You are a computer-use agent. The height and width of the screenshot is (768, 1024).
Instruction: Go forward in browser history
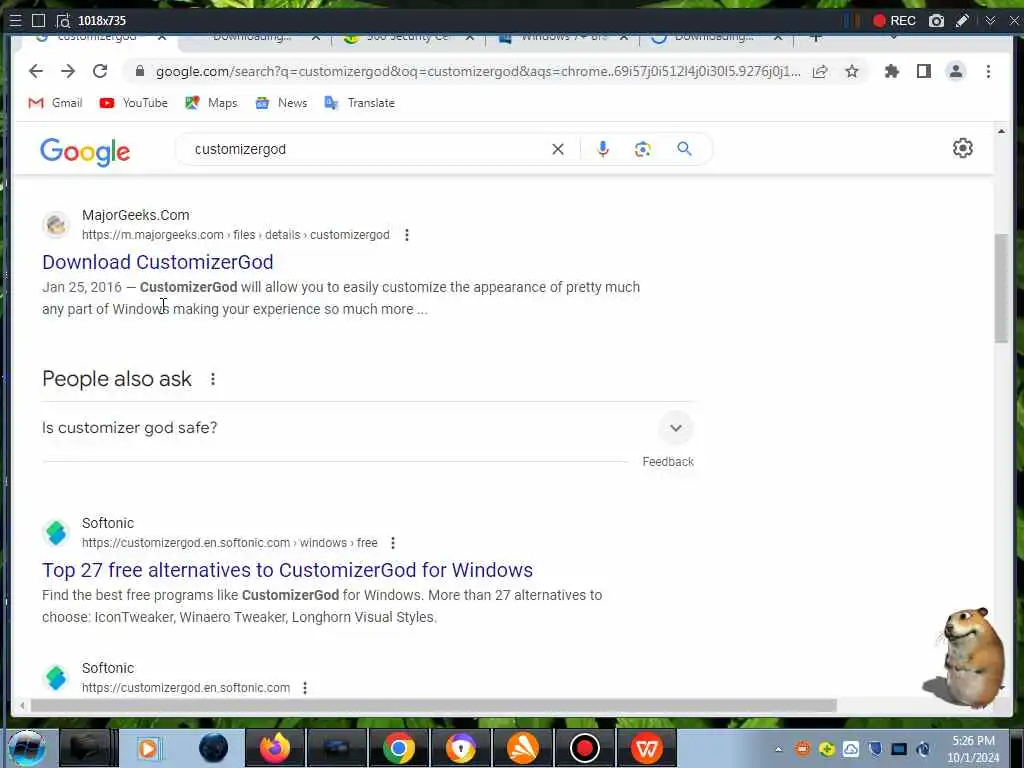68,71
